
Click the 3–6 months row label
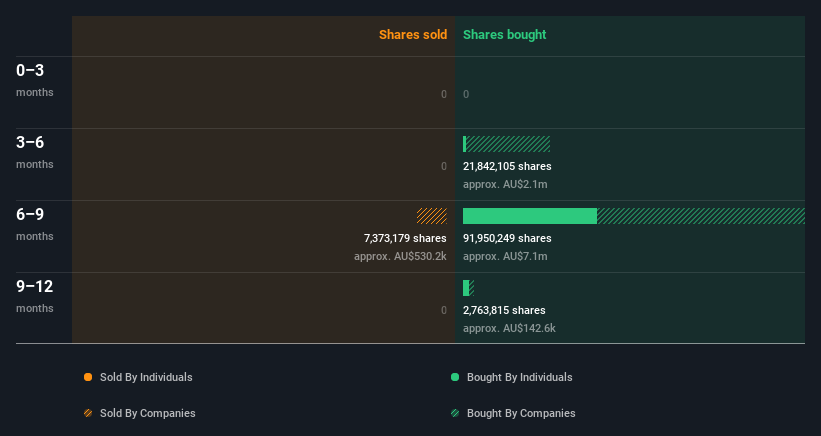[x=35, y=152]
